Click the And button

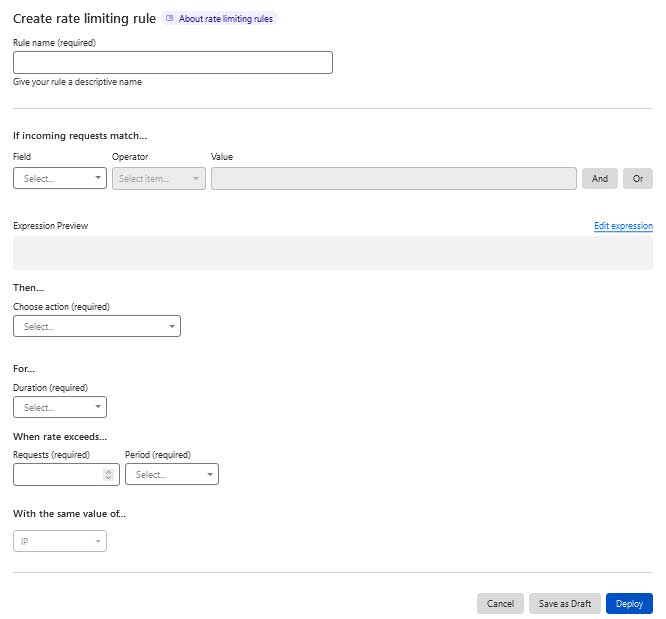[x=600, y=178]
